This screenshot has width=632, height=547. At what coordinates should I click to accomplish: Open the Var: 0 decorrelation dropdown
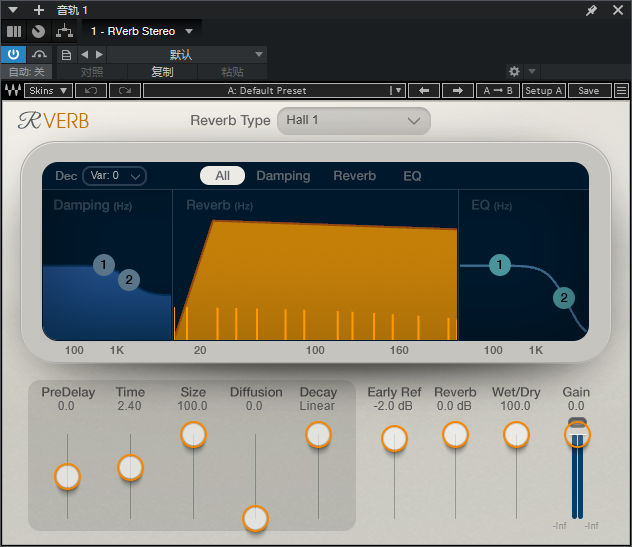[114, 176]
